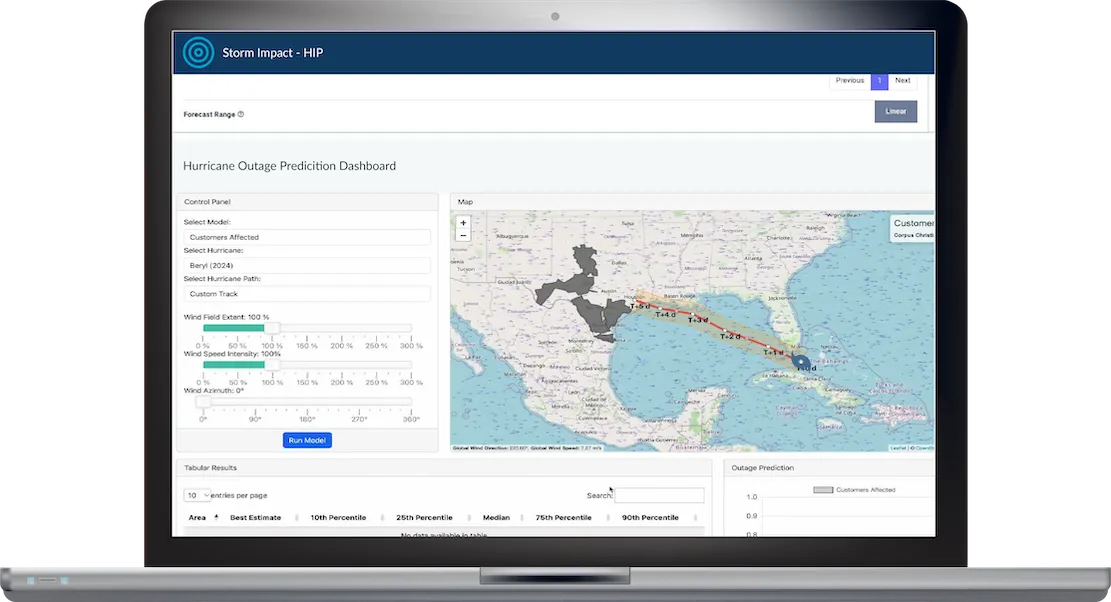Click the Linear button
This screenshot has height=602, width=1111.
click(895, 111)
